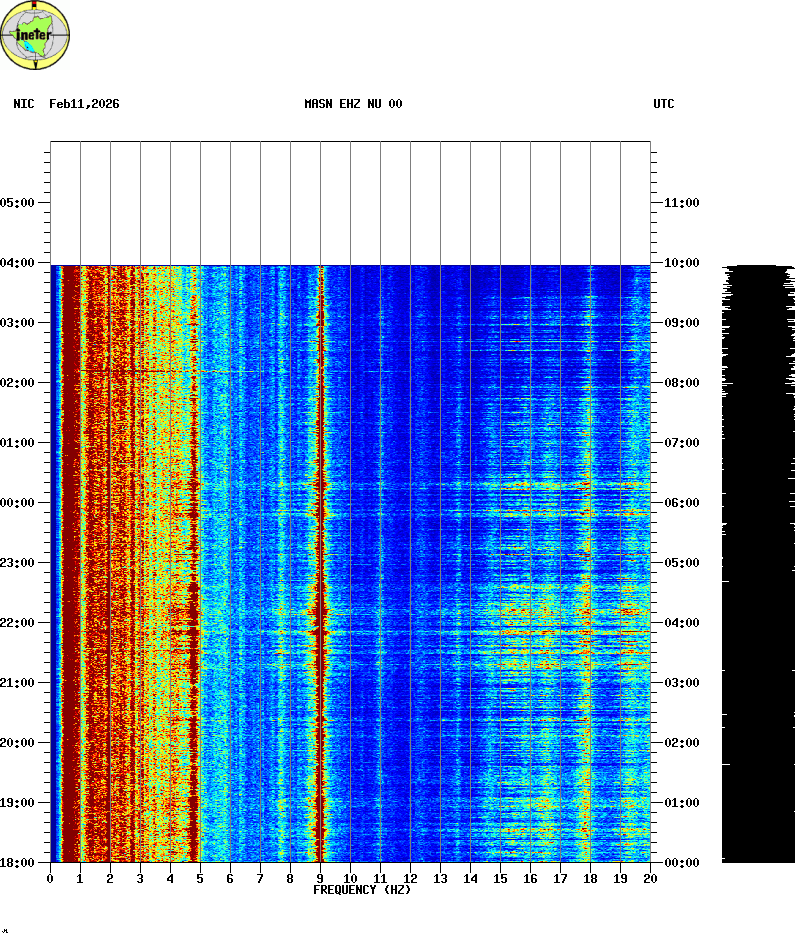
Task: Click the black amplitude bar on right
Action: coord(758,600)
